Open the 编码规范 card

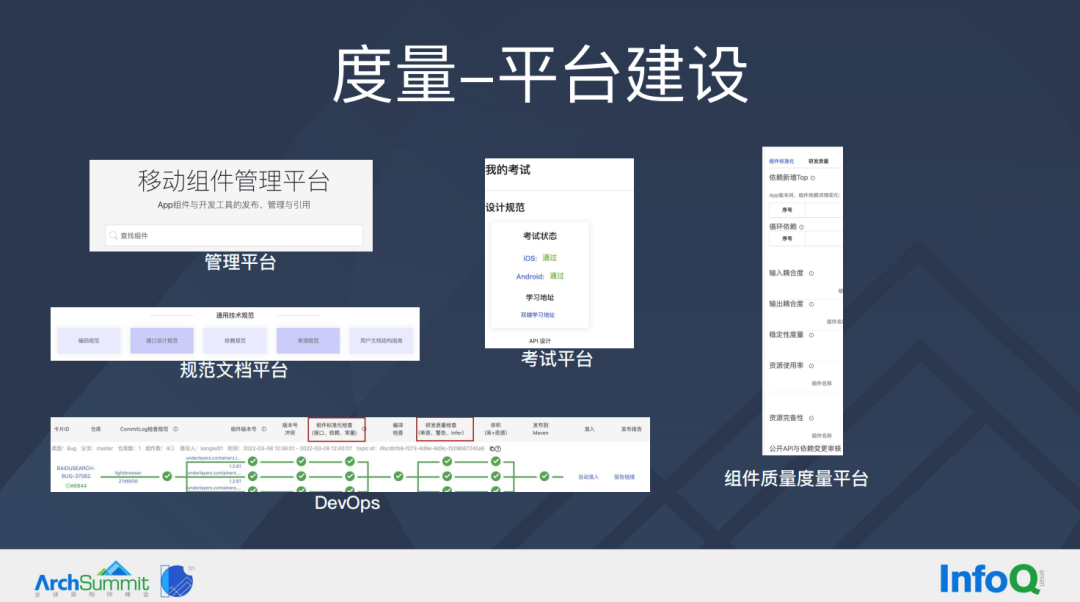coord(89,341)
